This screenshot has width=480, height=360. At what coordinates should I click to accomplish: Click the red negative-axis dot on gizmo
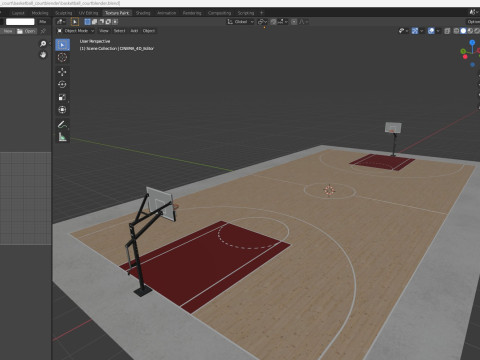pyautogui.click(x=465, y=57)
